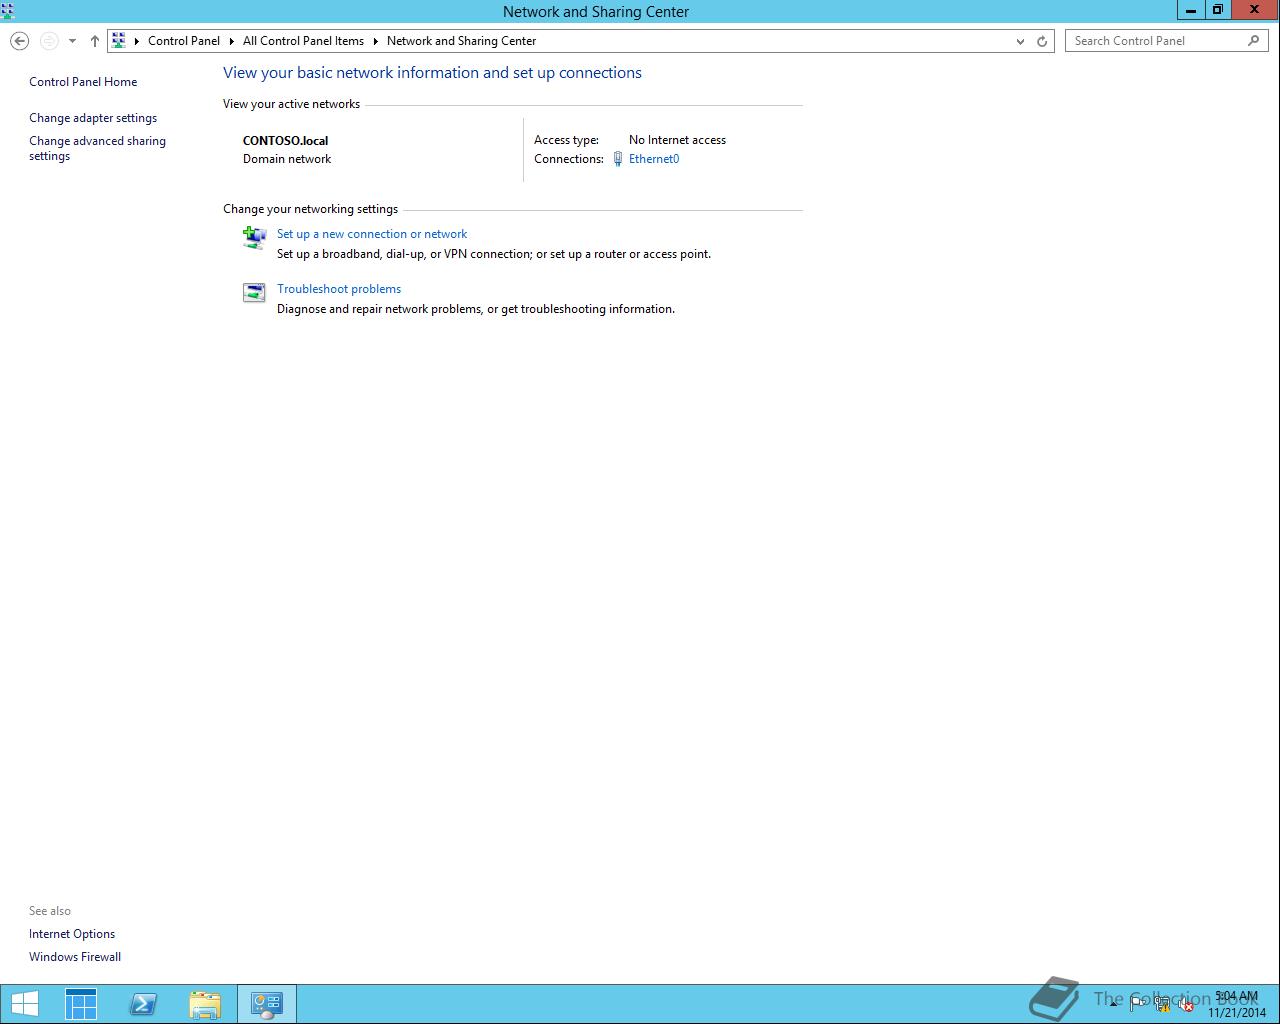The height and width of the screenshot is (1024, 1280).
Task: Go up one level with the Up arrow
Action: point(95,41)
